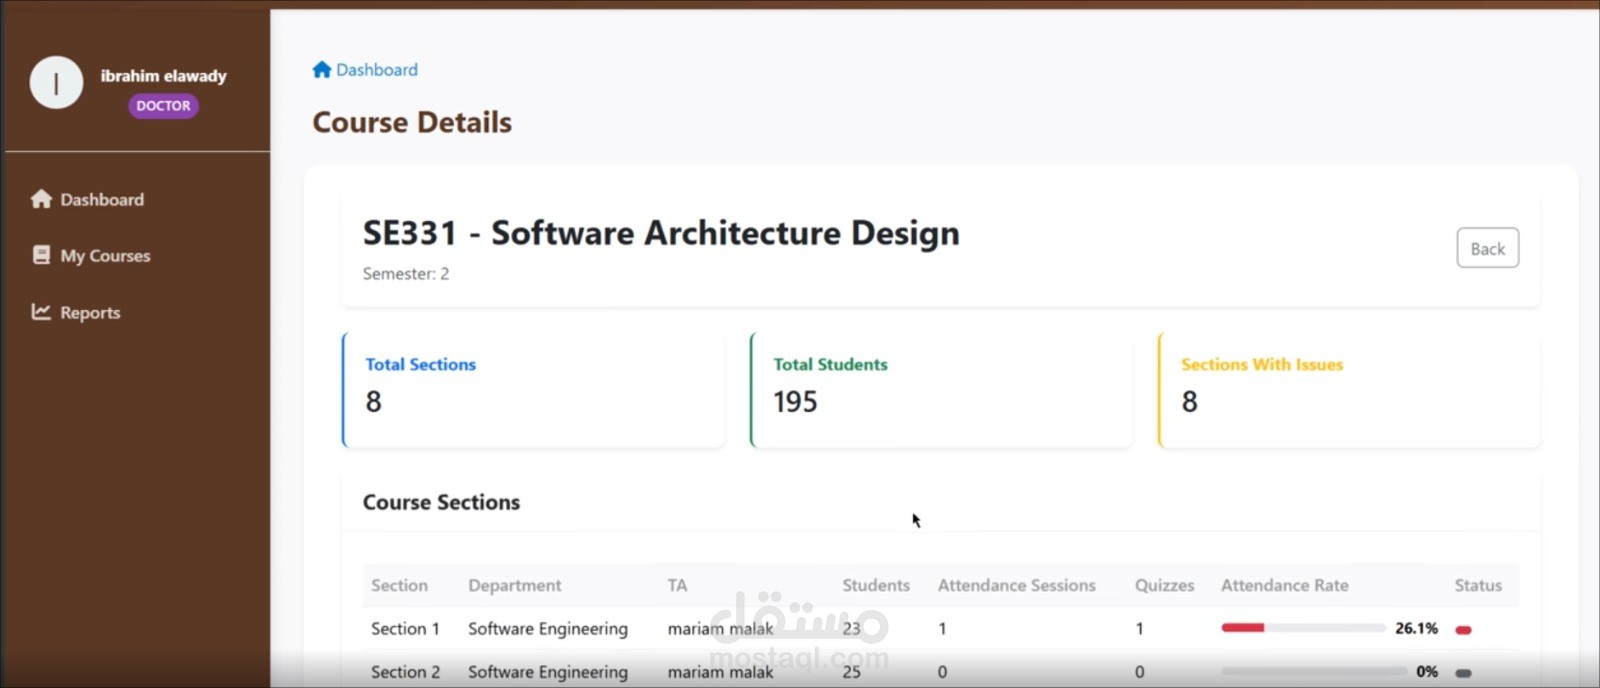Viewport: 1600px width, 688px height.
Task: Click the 195 total students value
Action: tap(795, 401)
